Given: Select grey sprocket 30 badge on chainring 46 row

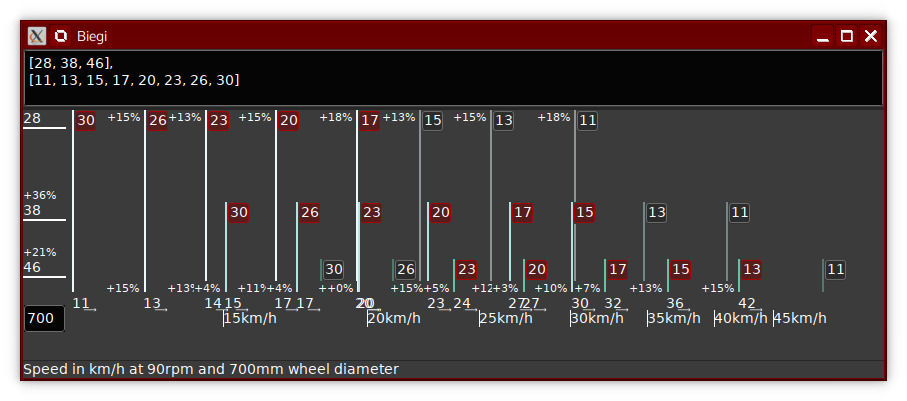Looking at the screenshot, I should 334,269.
